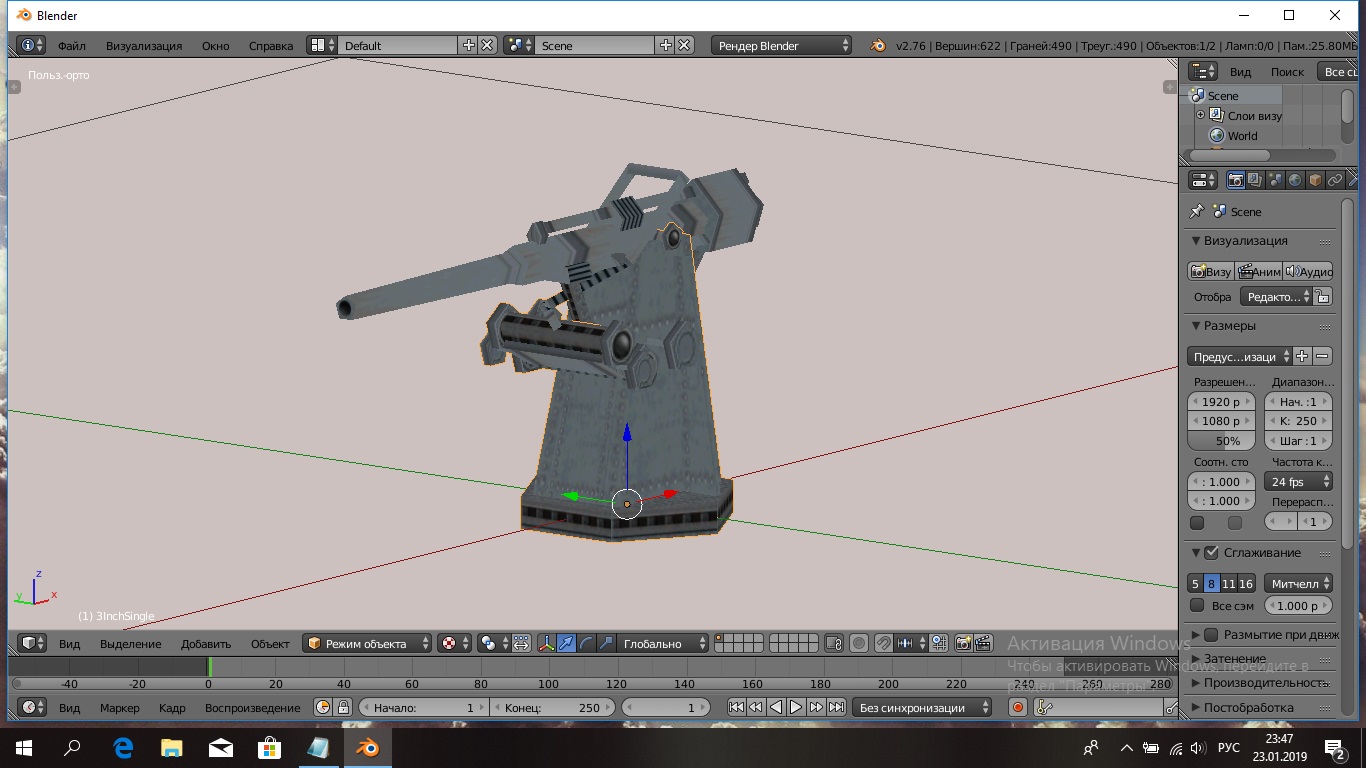This screenshot has height=768, width=1366.
Task: Click the rotate manipulator arc icon
Action: pyautogui.click(x=586, y=644)
